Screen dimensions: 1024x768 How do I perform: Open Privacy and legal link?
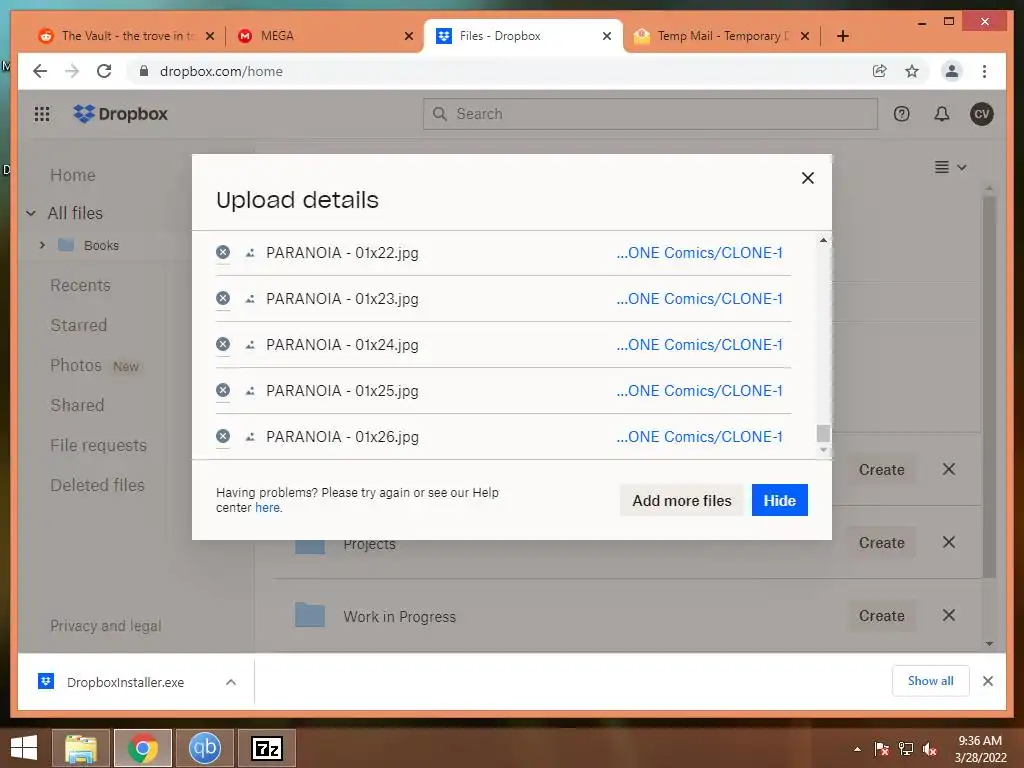click(x=106, y=626)
